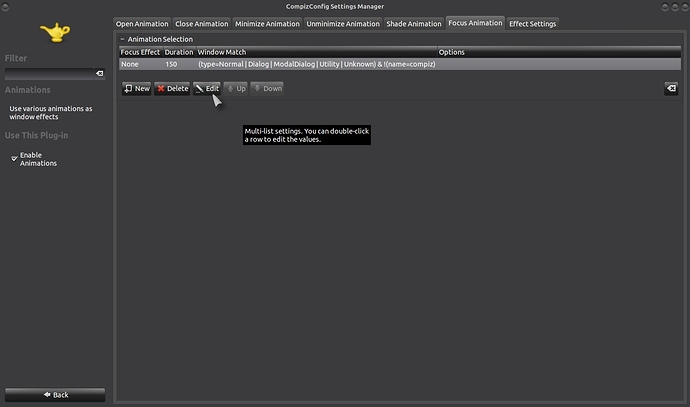The image size is (690, 407).
Task: Sort by Duration column header
Action: [179, 52]
